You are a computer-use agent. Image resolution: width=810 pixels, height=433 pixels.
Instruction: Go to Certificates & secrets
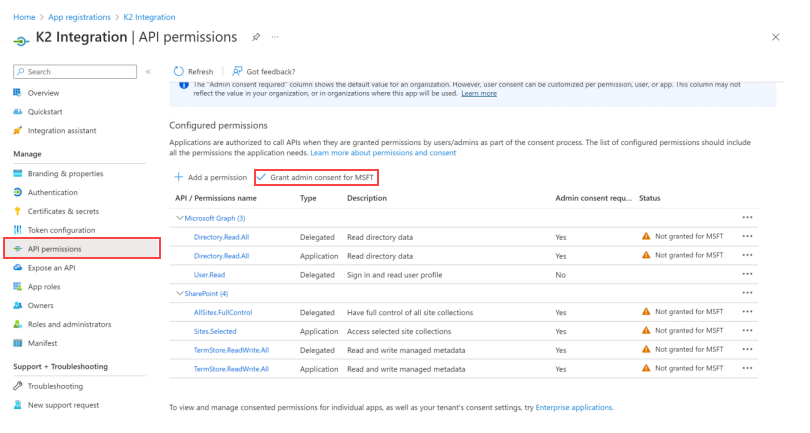[63, 211]
